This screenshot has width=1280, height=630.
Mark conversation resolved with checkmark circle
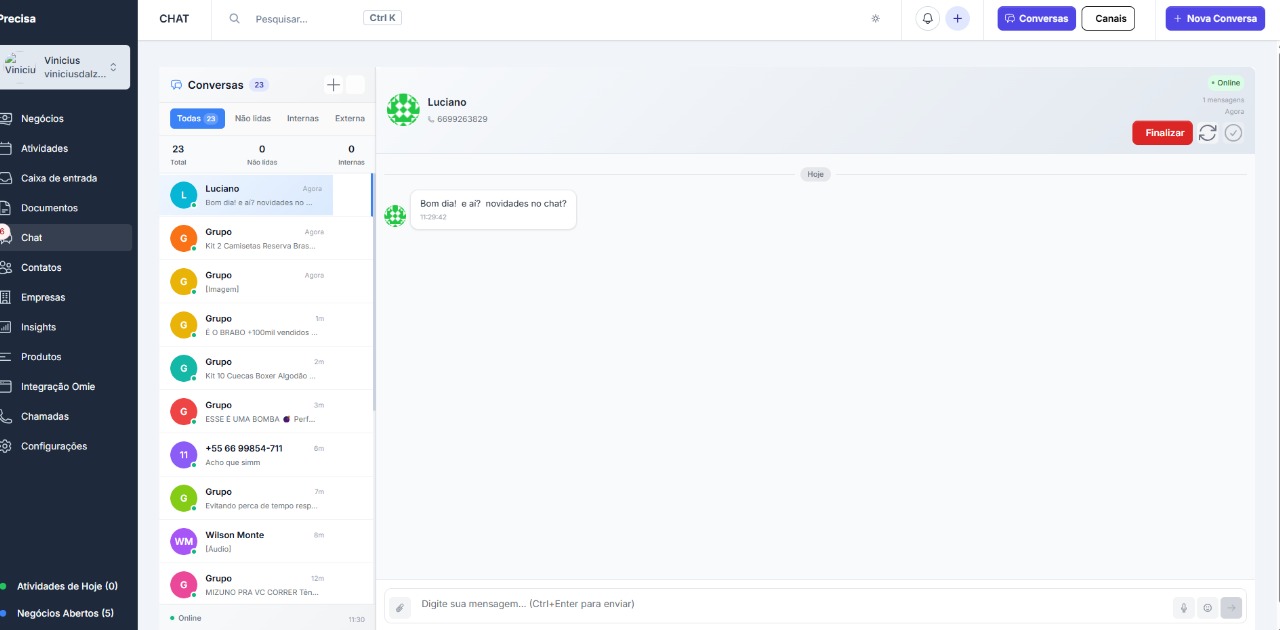[x=1234, y=133]
